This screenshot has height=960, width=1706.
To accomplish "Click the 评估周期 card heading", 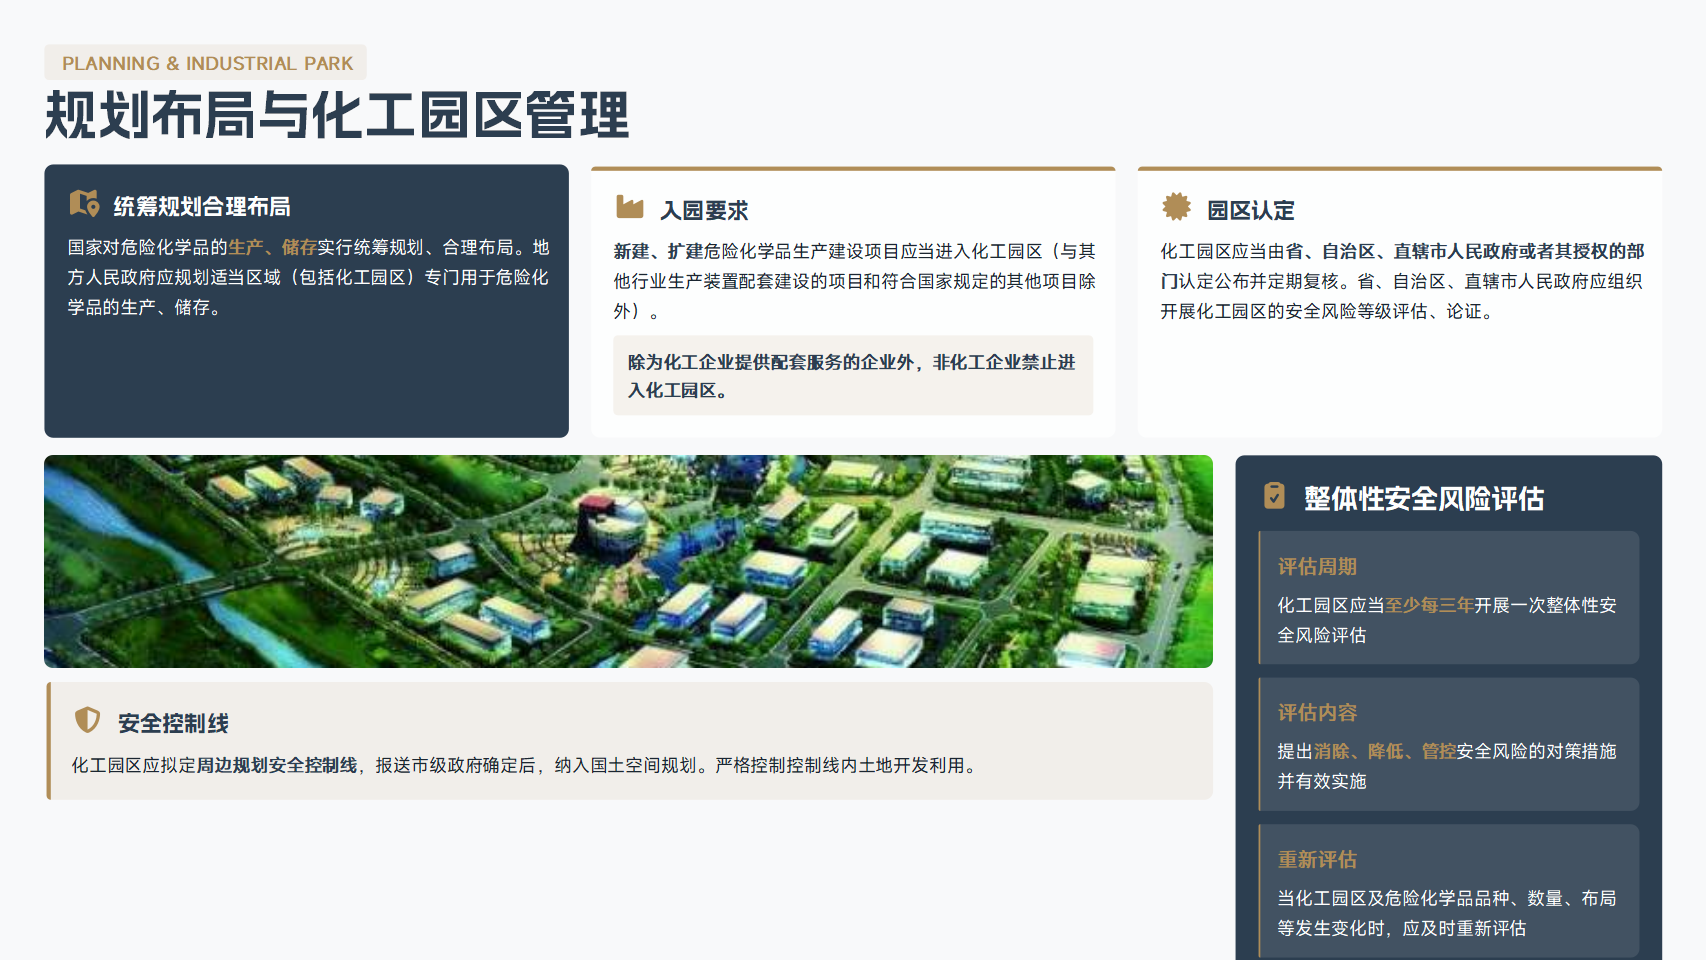I will click(x=1317, y=567).
